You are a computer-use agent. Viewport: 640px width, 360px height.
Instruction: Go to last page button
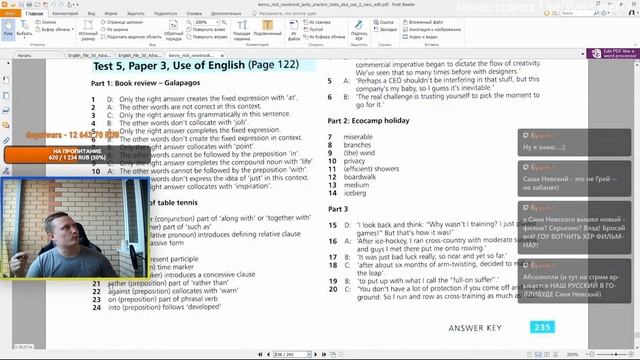324,354
